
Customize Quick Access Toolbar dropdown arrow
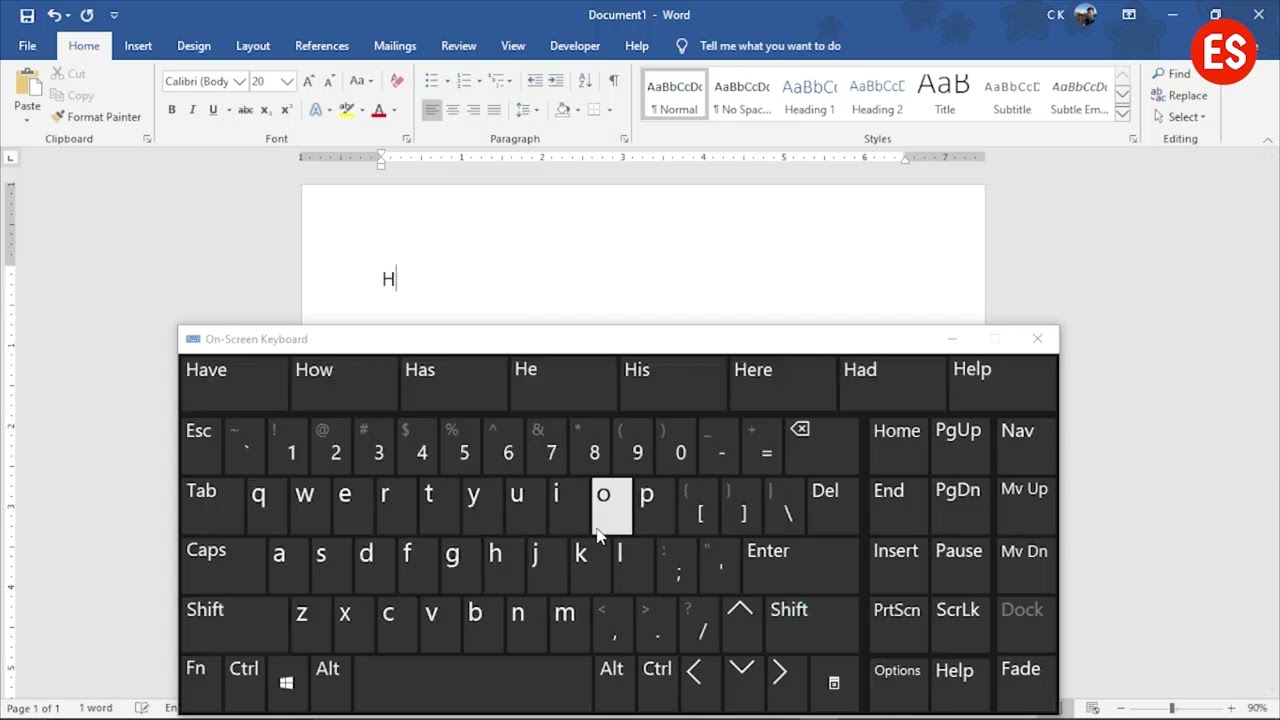[114, 15]
